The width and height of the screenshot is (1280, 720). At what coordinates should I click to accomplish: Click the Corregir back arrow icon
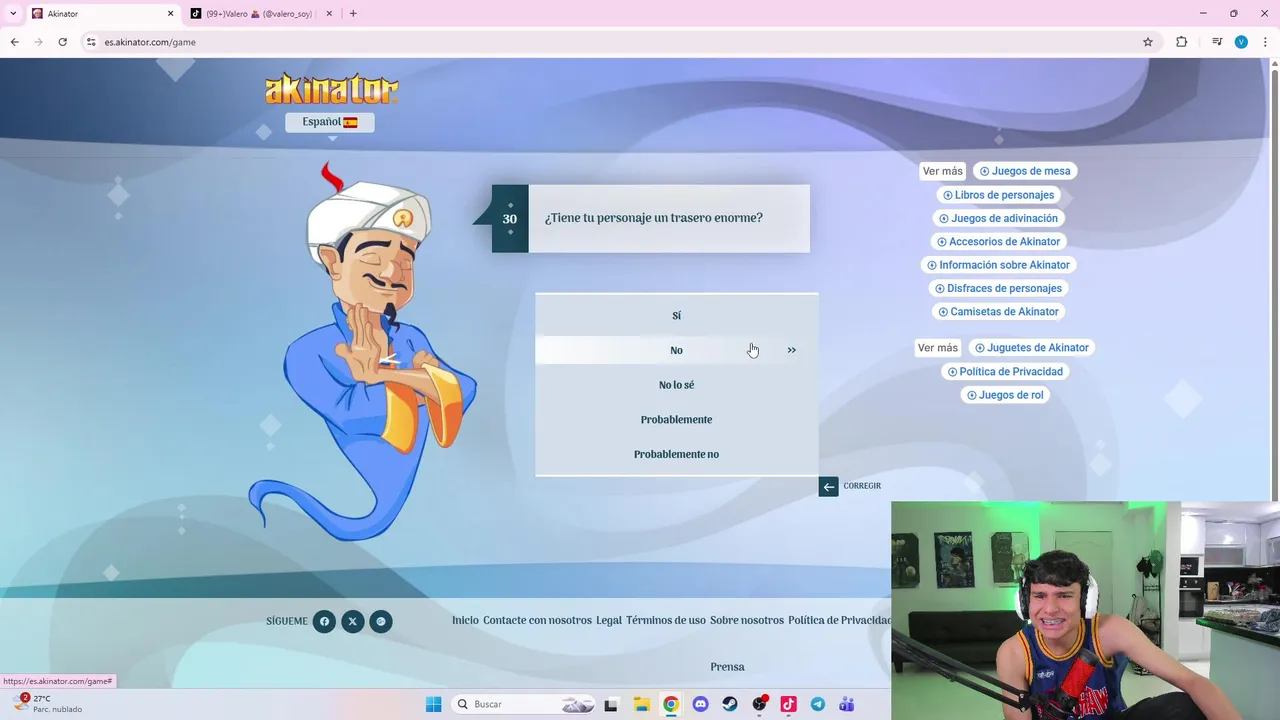click(828, 487)
